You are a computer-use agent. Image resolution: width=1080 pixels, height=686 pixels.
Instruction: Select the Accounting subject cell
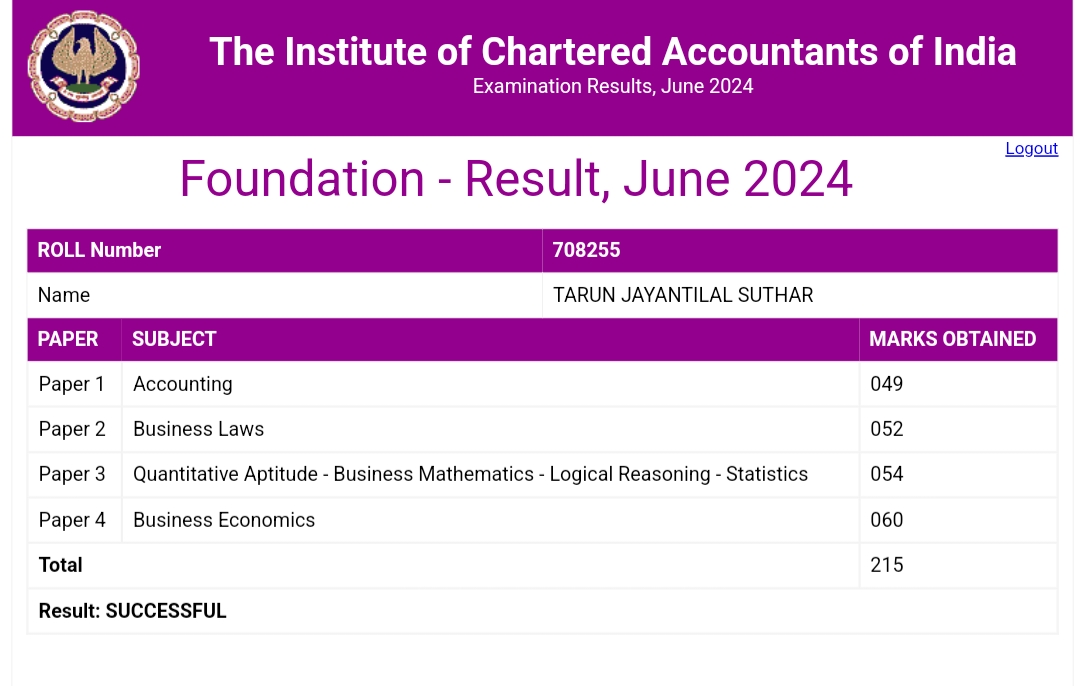pos(183,384)
